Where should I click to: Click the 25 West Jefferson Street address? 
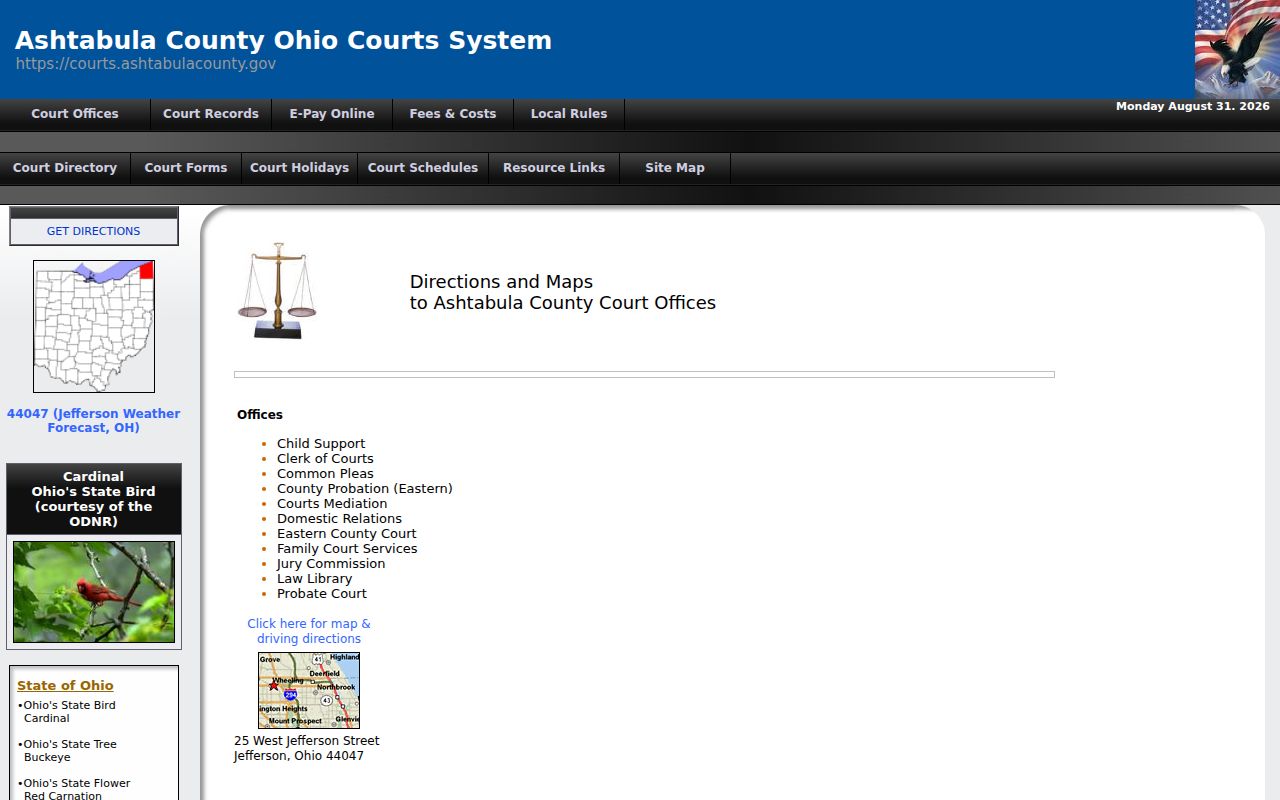pyautogui.click(x=307, y=748)
